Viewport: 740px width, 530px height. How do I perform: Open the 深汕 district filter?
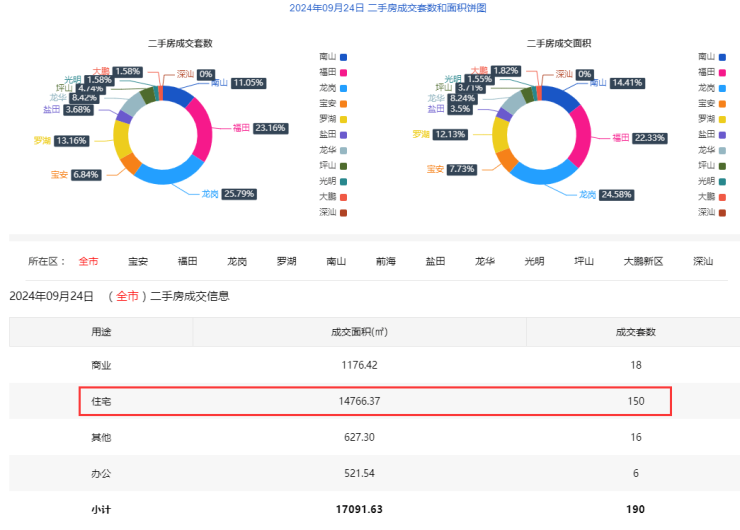(703, 261)
